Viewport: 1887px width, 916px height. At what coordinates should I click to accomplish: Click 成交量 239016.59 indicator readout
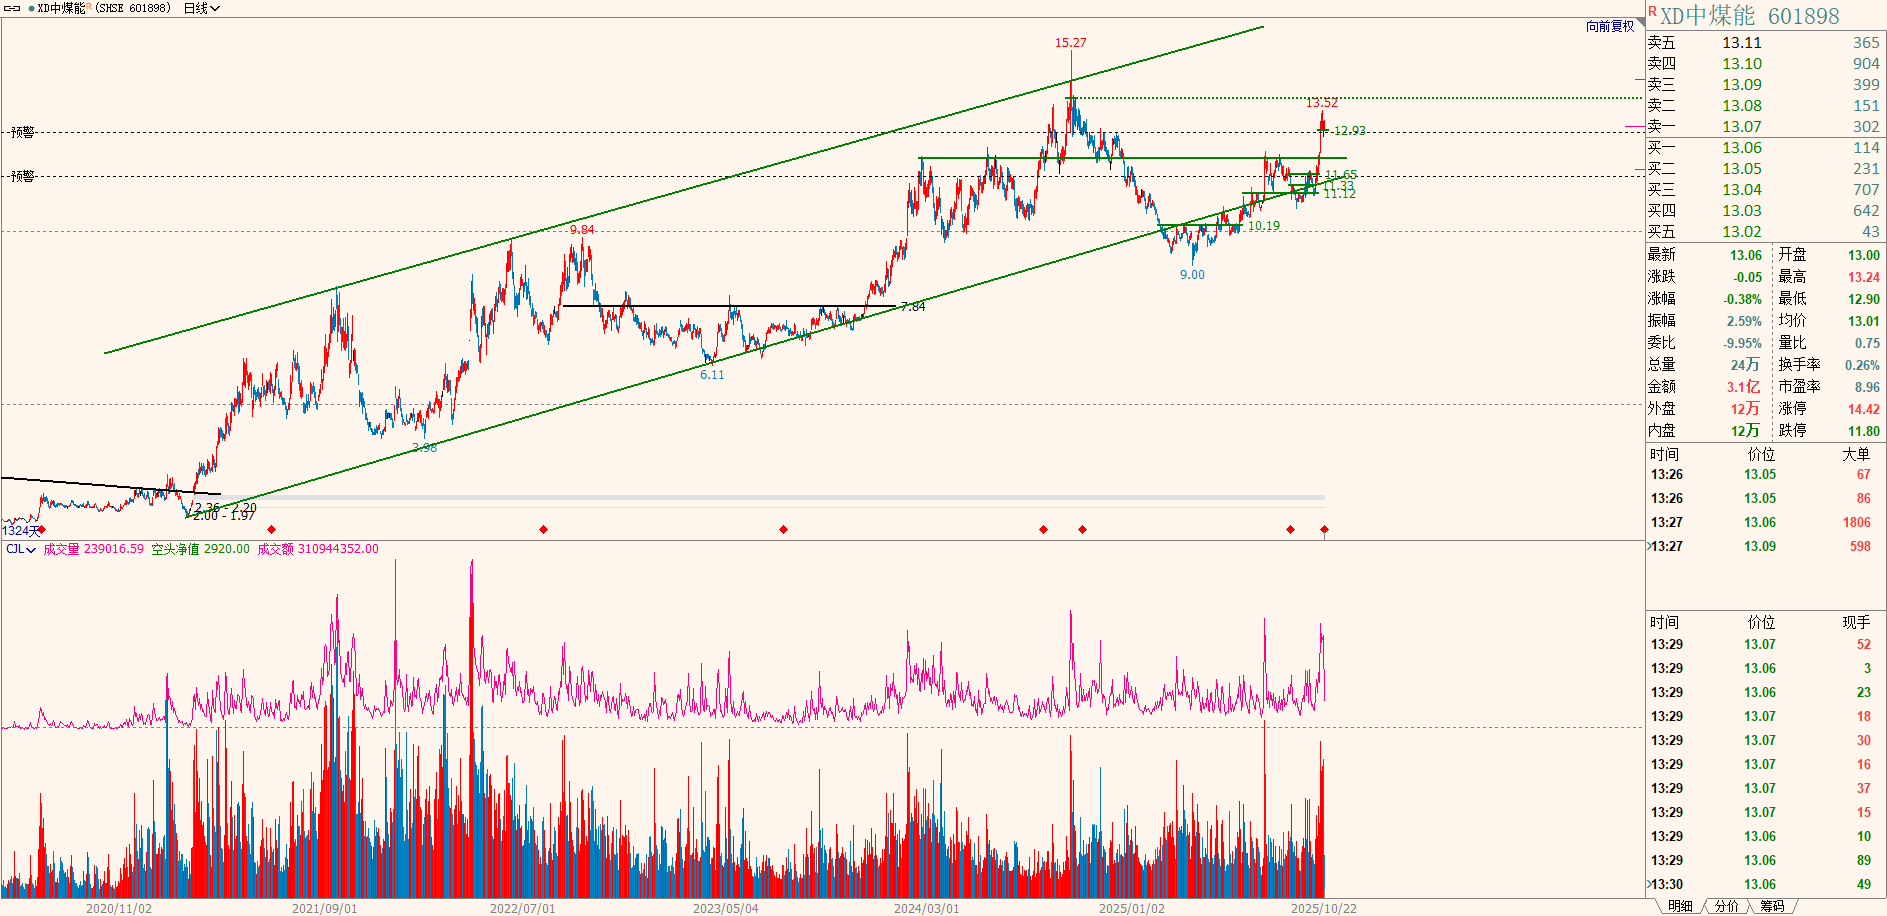pyautogui.click(x=93, y=549)
